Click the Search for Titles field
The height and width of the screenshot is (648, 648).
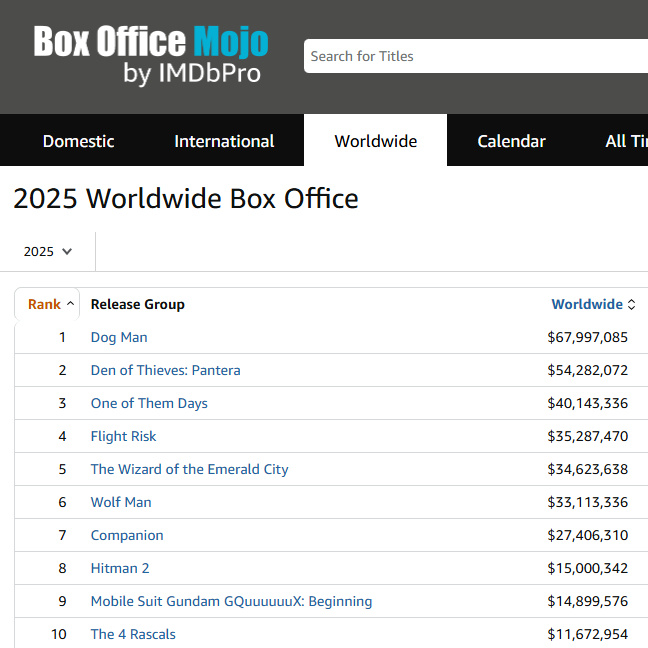(475, 56)
